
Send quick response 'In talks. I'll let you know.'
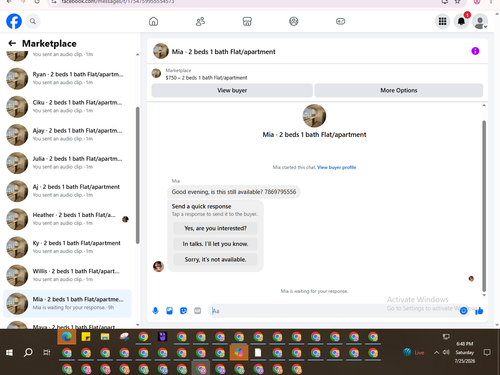click(x=215, y=244)
